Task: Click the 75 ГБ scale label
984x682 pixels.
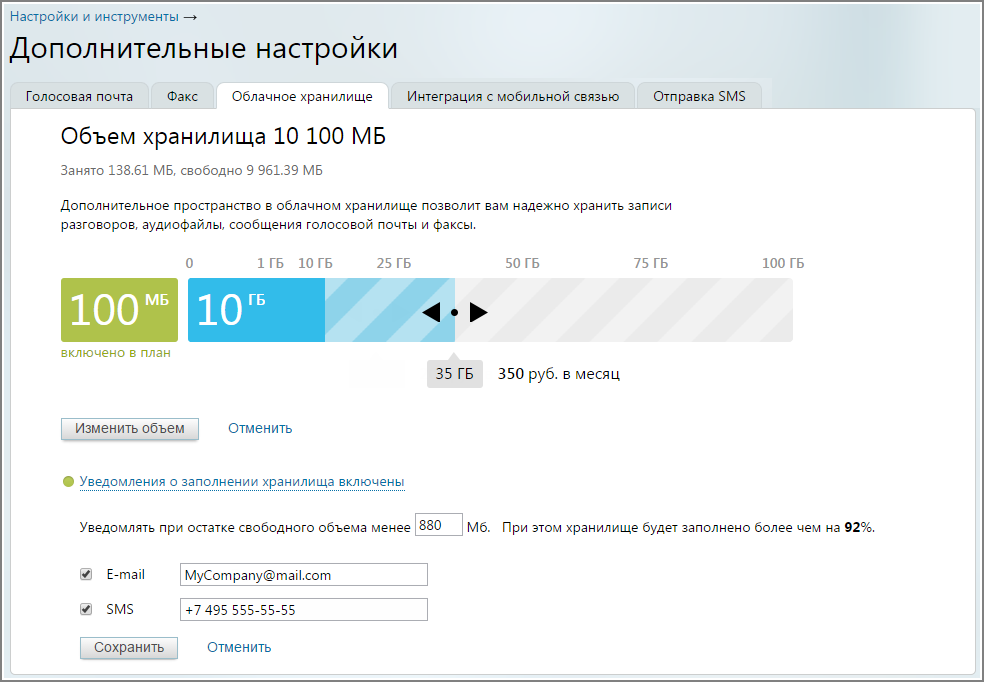Action: pos(651,264)
